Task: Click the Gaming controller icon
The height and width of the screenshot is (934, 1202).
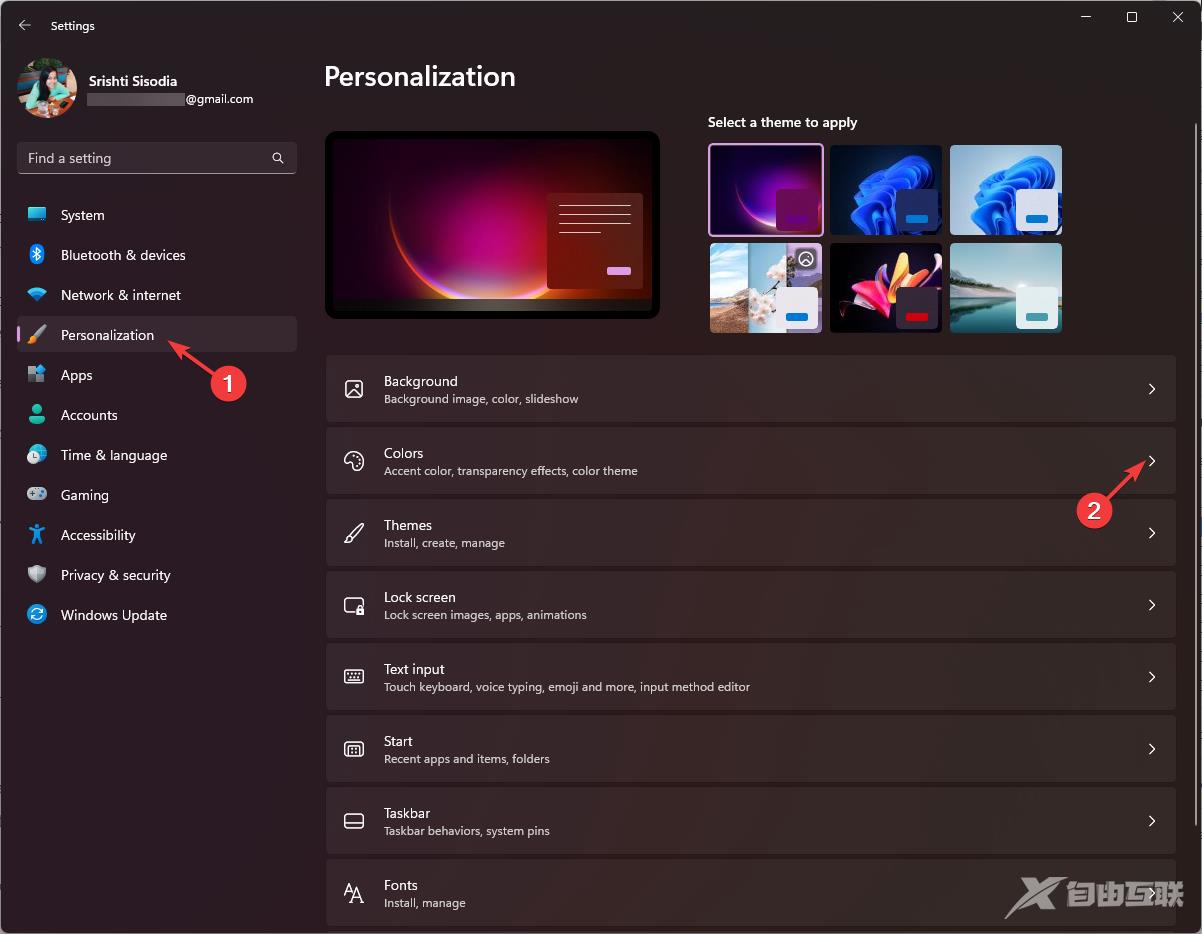Action: 37,495
